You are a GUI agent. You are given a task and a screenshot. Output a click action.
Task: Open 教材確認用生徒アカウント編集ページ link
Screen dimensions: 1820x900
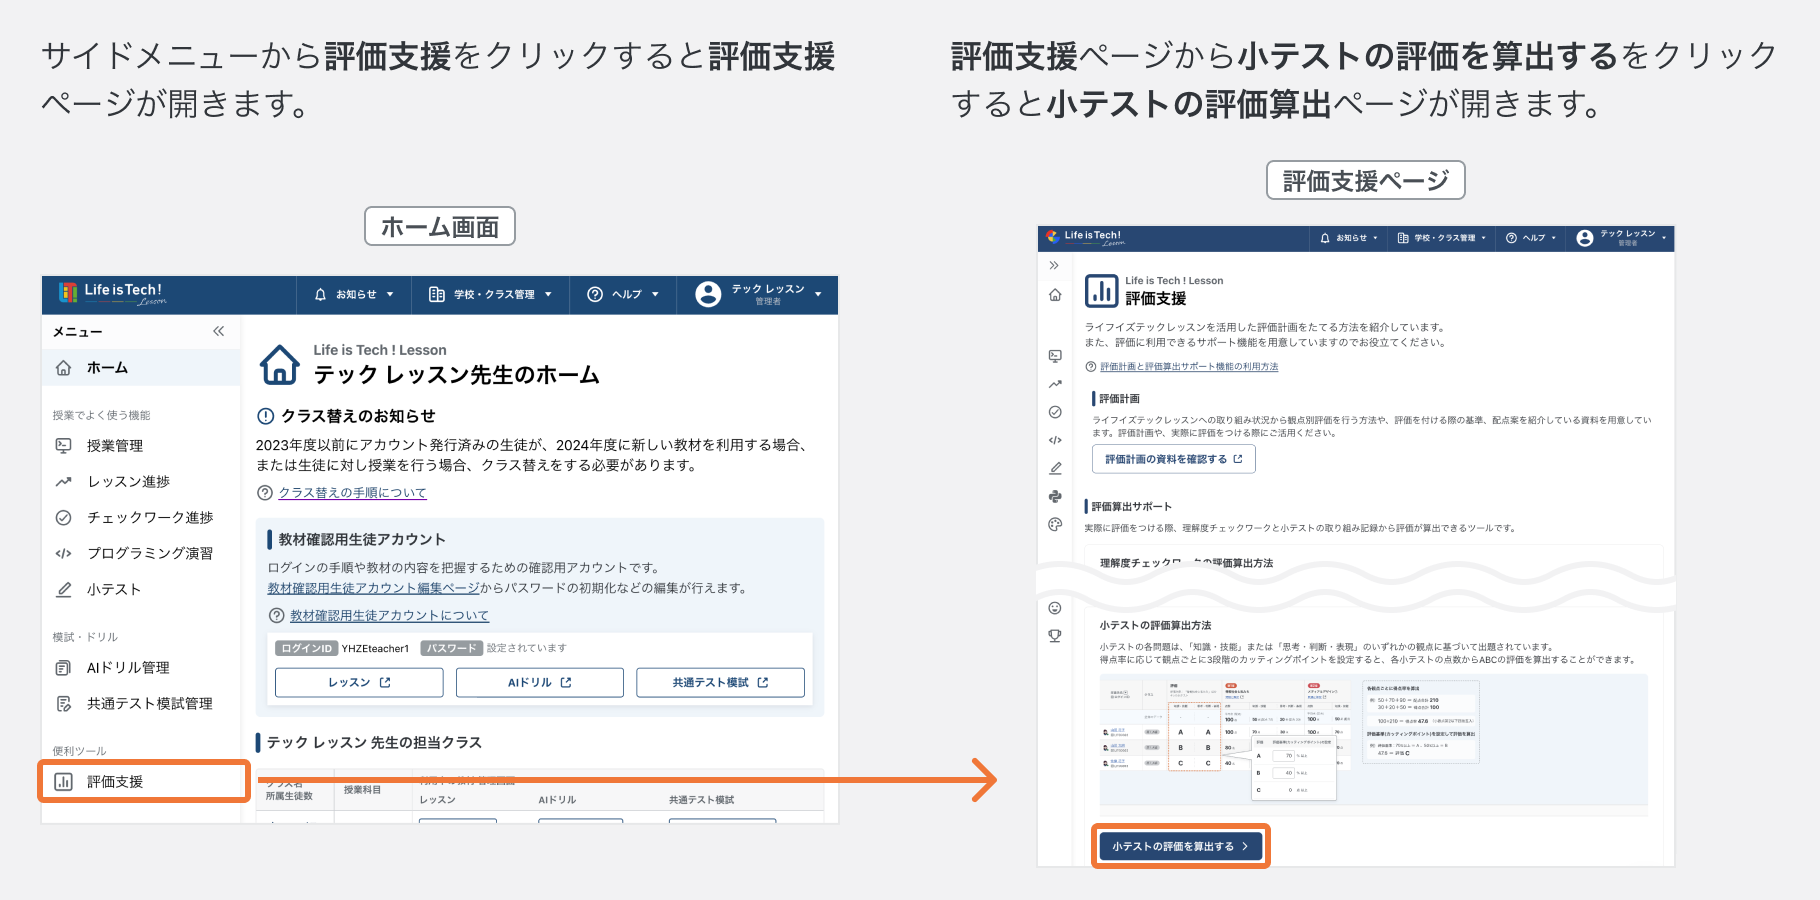373,588
